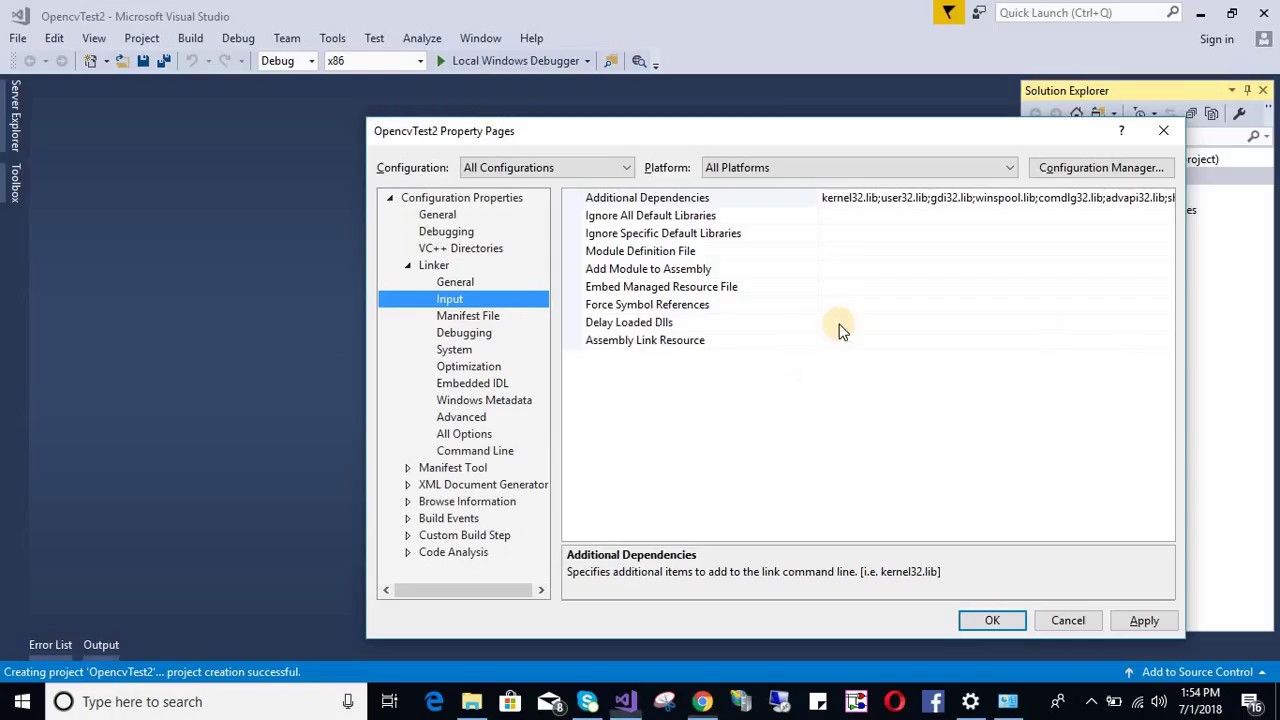Click the New Project toolbar icon

pos(90,61)
